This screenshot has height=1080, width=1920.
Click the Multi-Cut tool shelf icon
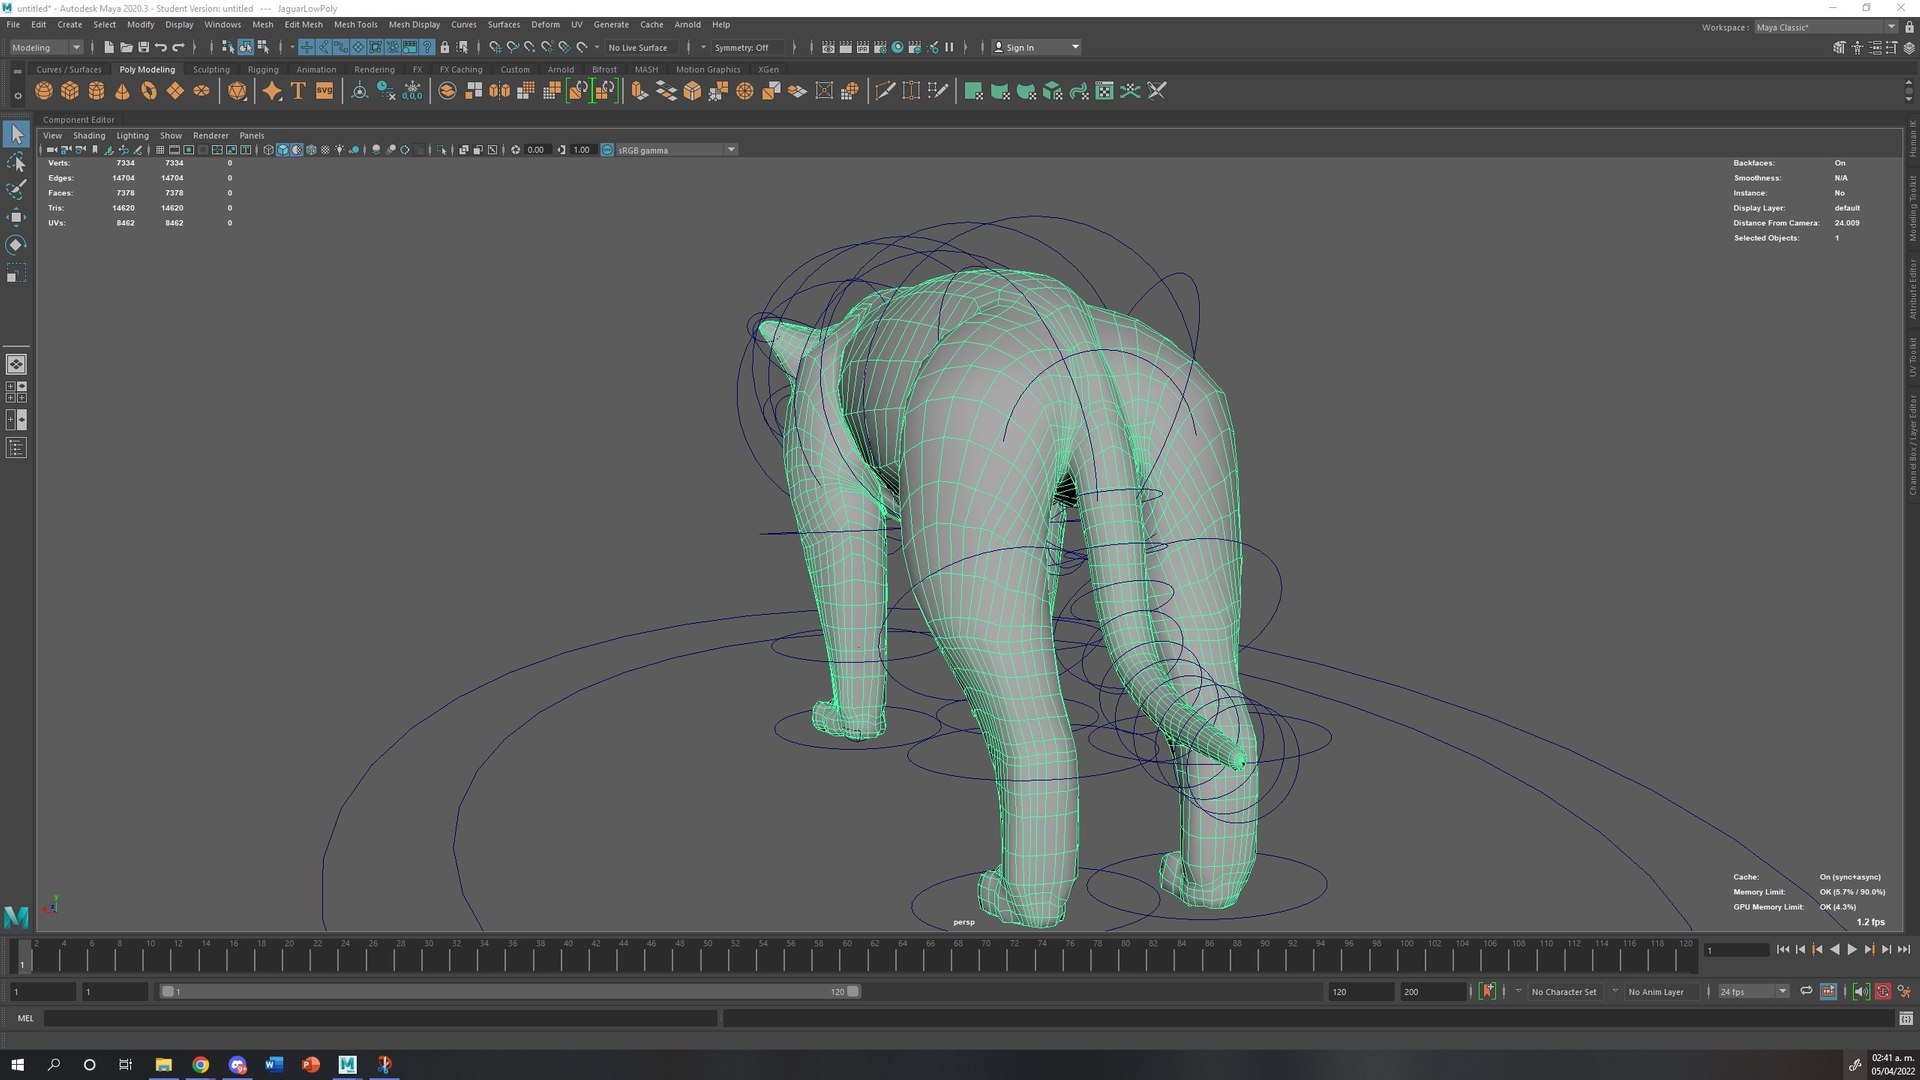pos(885,91)
